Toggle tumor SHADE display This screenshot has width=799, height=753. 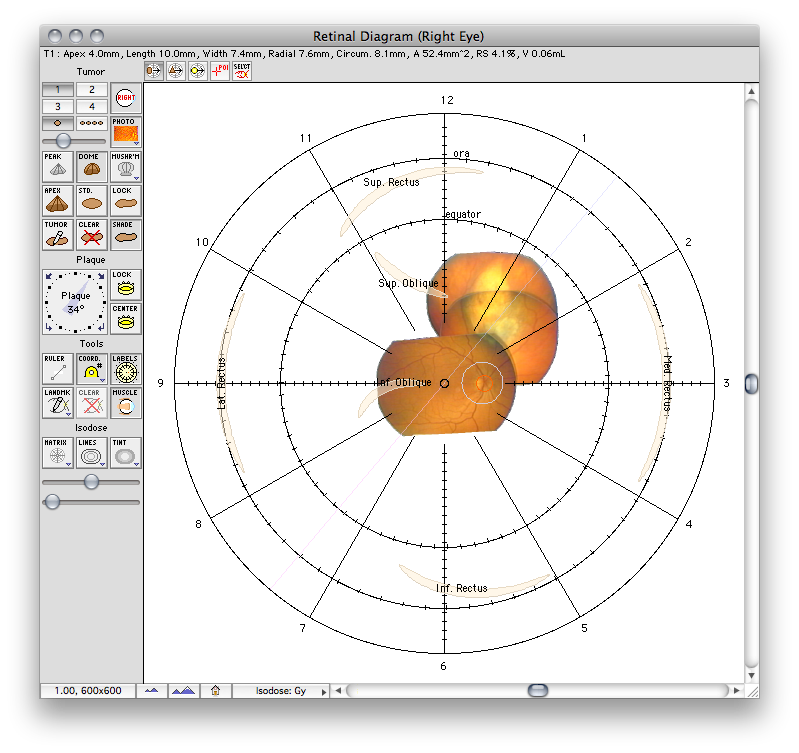pos(125,234)
